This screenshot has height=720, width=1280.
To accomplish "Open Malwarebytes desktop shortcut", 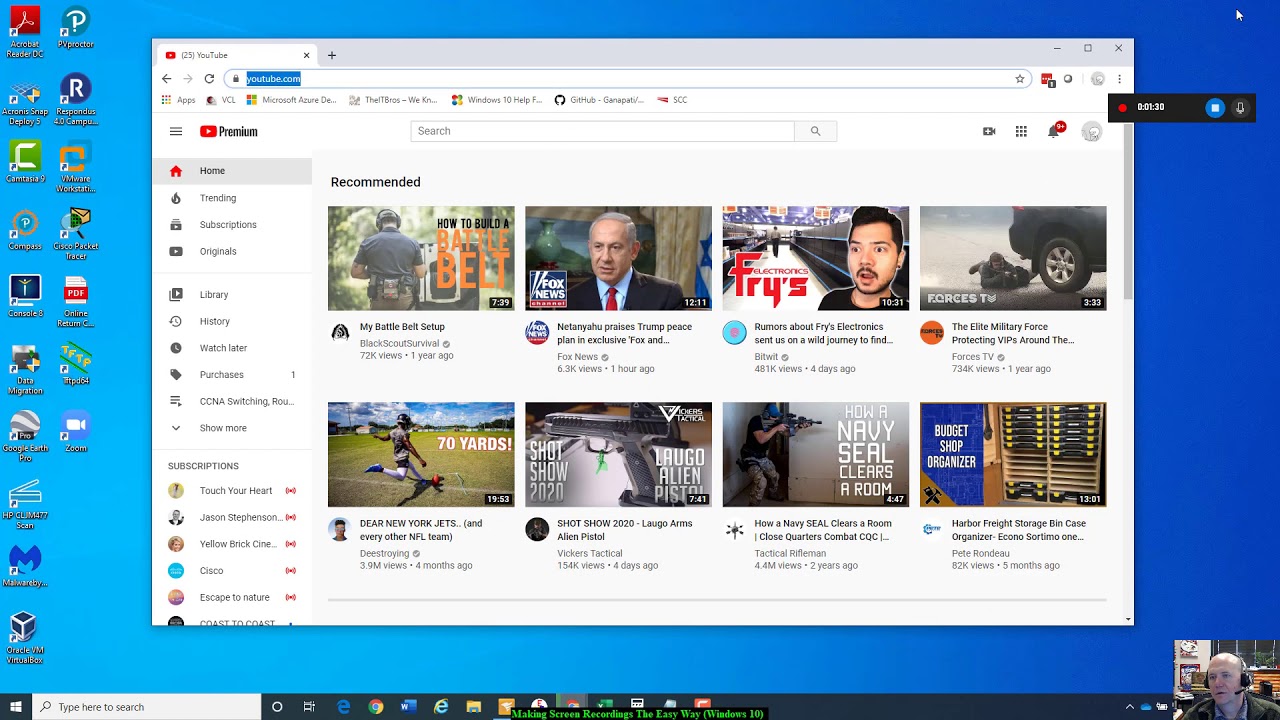I will tap(25, 566).
